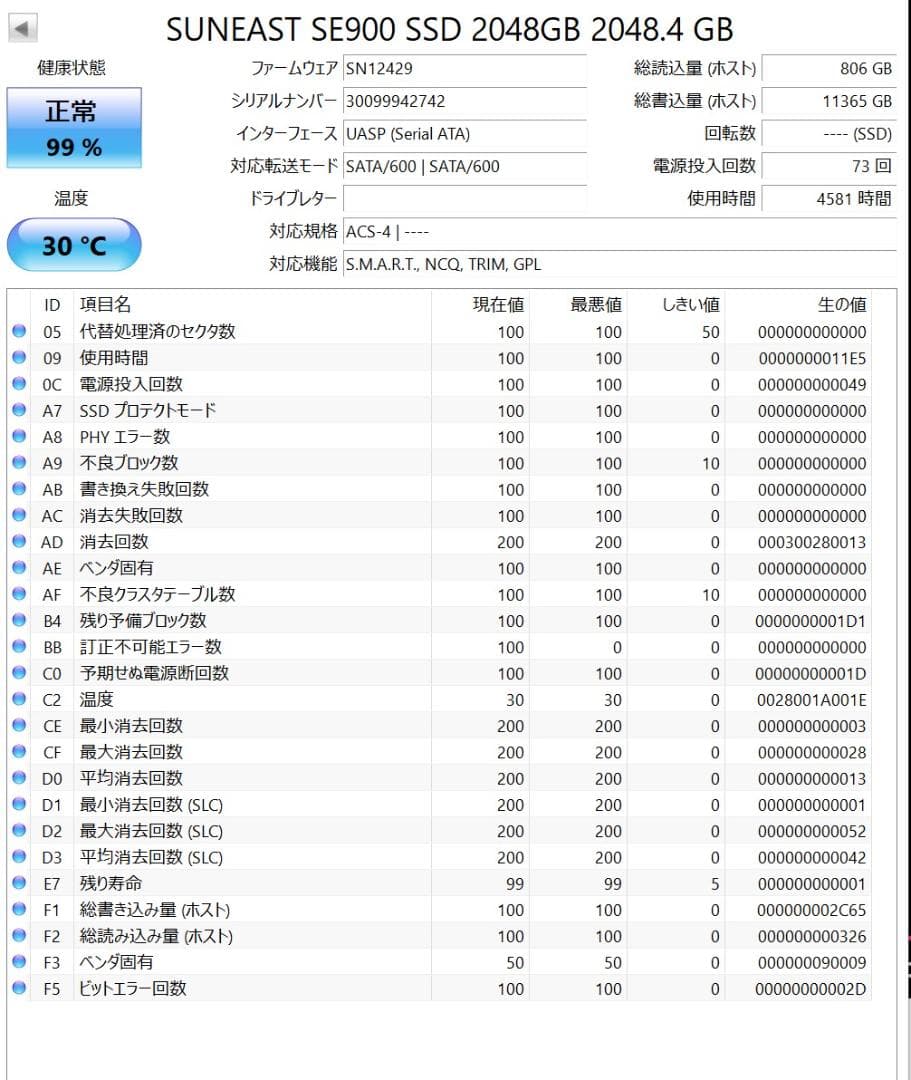Click the blue dot beside 残り寿命 E7
This screenshot has height=1080, width=911.
20,884
